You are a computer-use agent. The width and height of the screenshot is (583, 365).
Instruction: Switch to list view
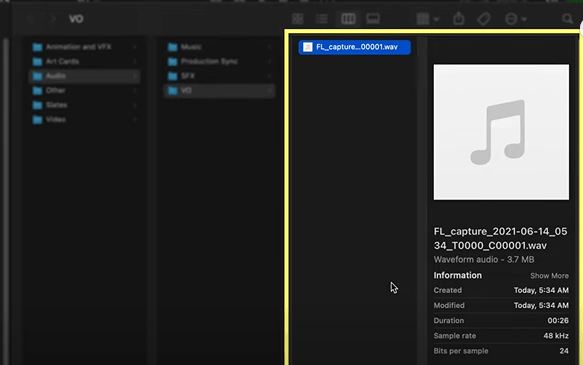pos(322,19)
